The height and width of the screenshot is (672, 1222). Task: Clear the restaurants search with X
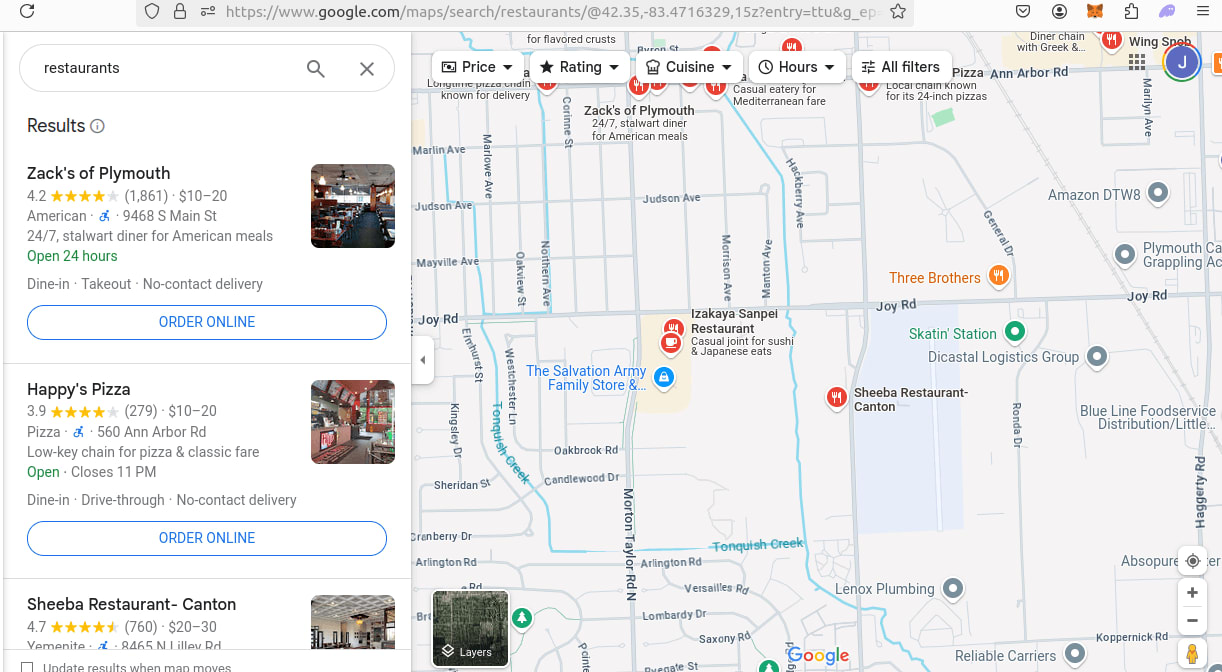[x=367, y=68]
